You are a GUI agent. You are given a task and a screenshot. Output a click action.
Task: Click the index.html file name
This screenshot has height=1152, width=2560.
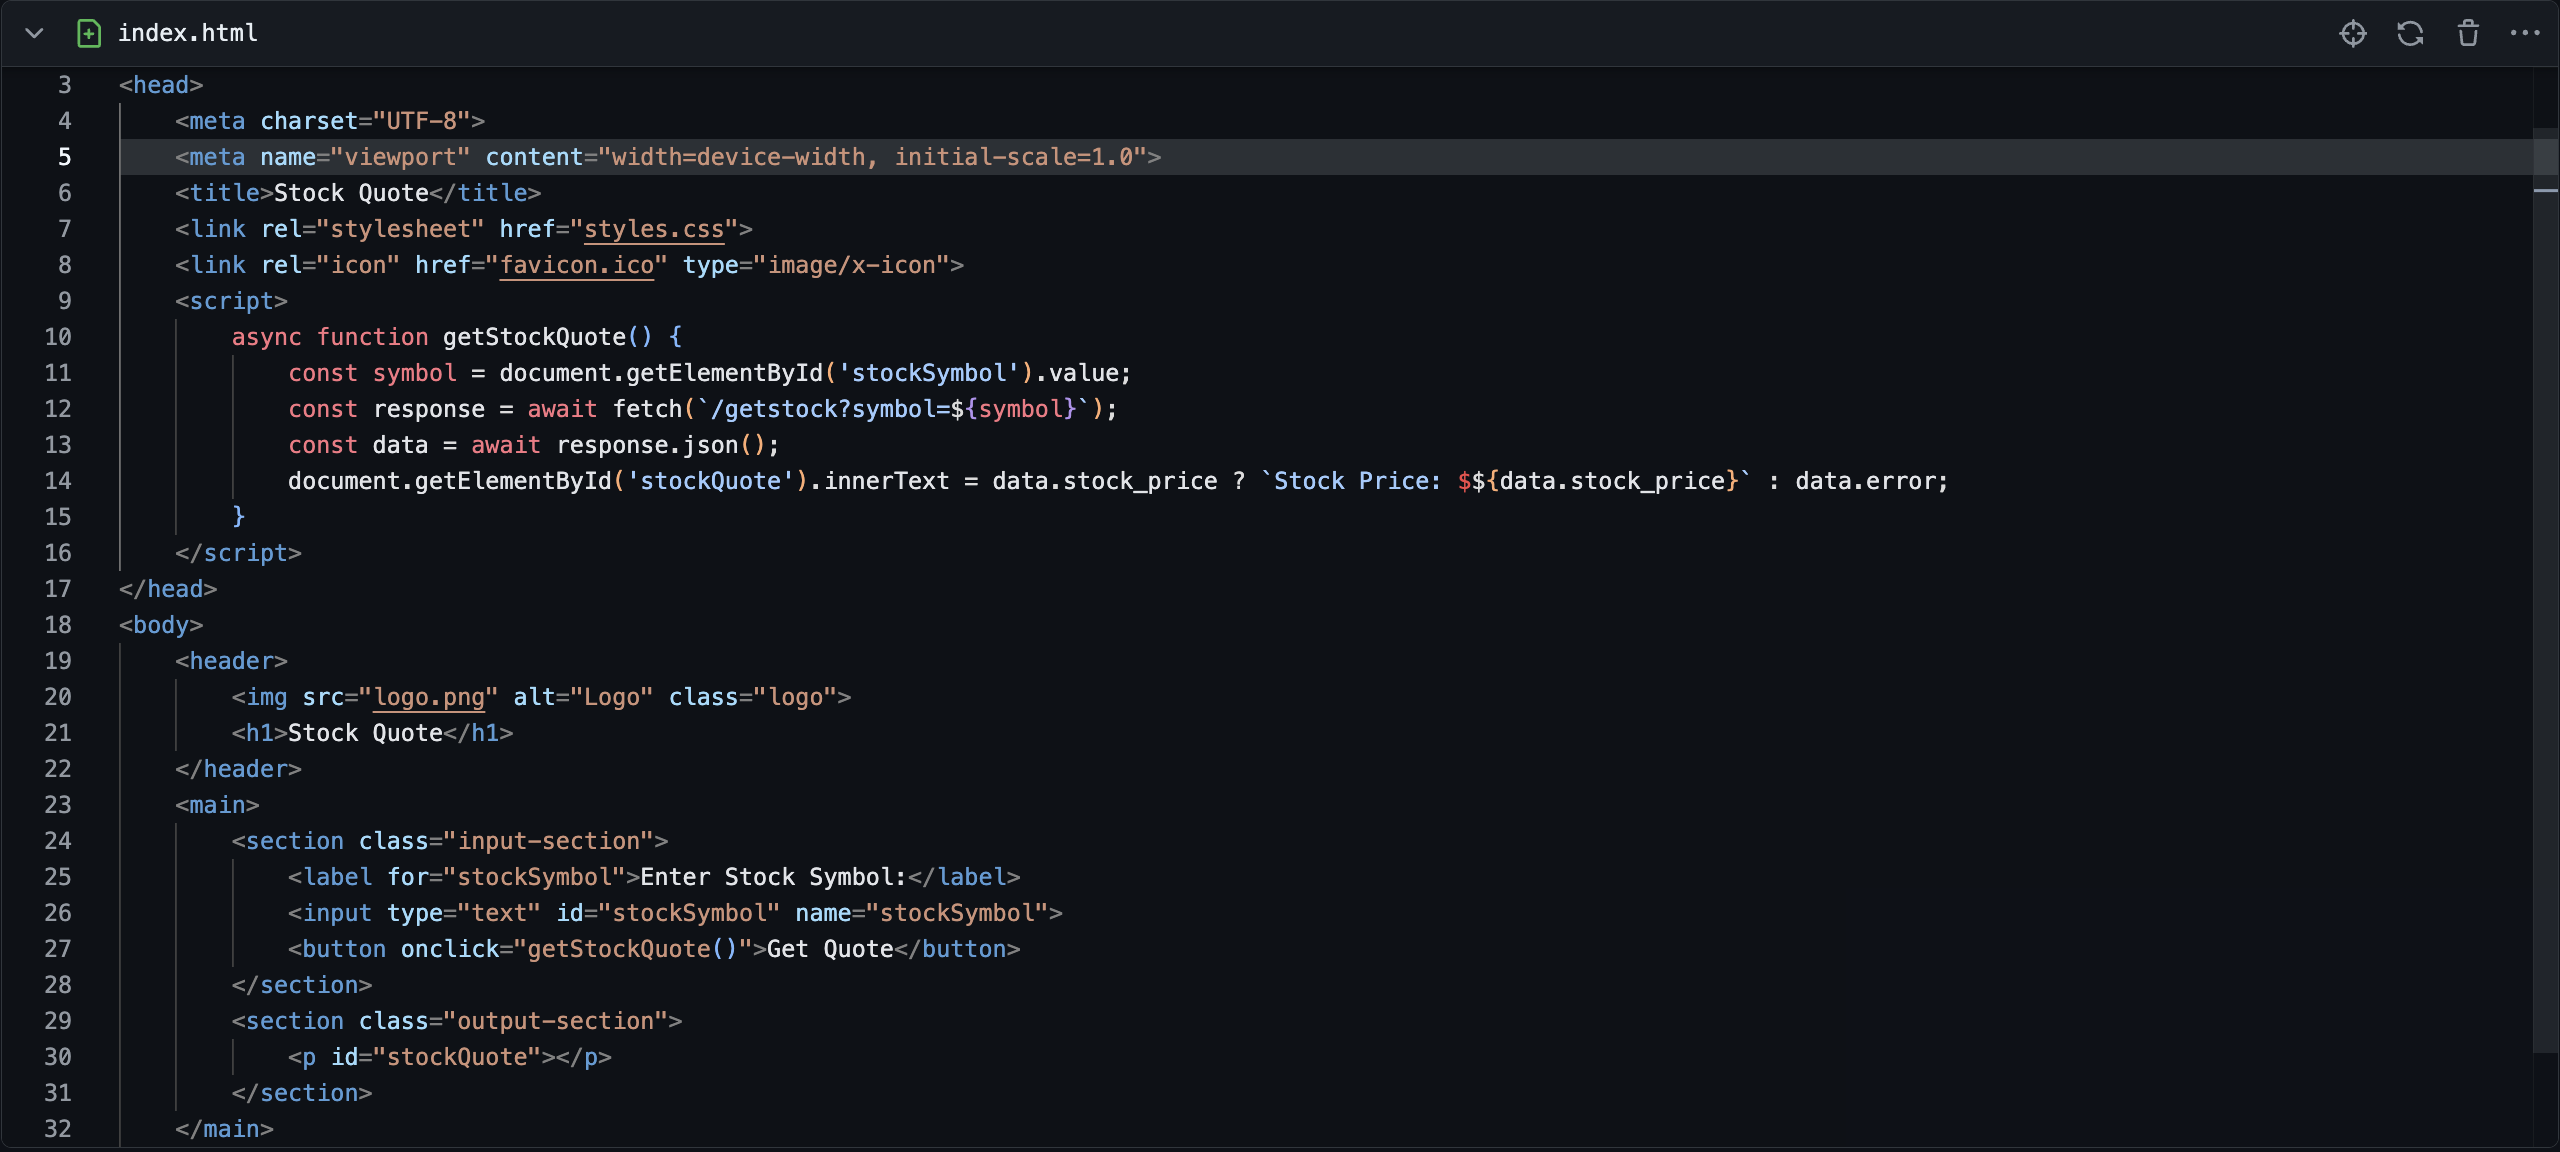[x=188, y=33]
